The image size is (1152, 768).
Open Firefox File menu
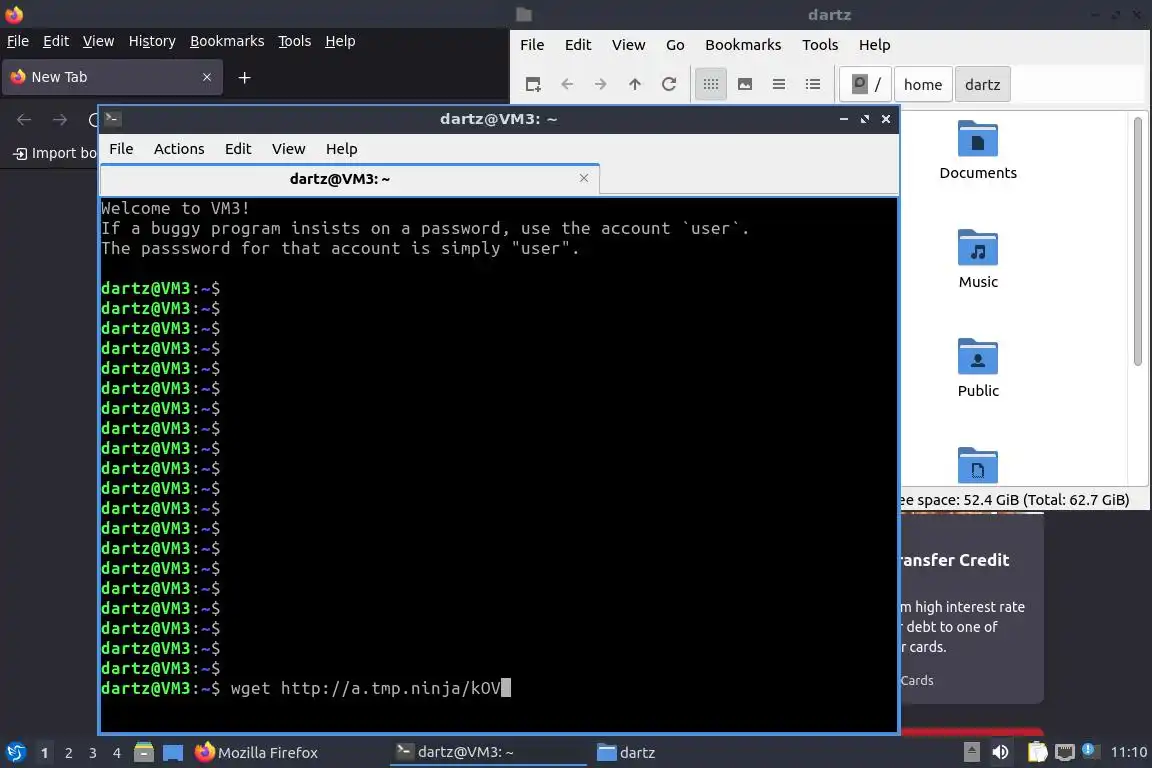click(x=18, y=41)
